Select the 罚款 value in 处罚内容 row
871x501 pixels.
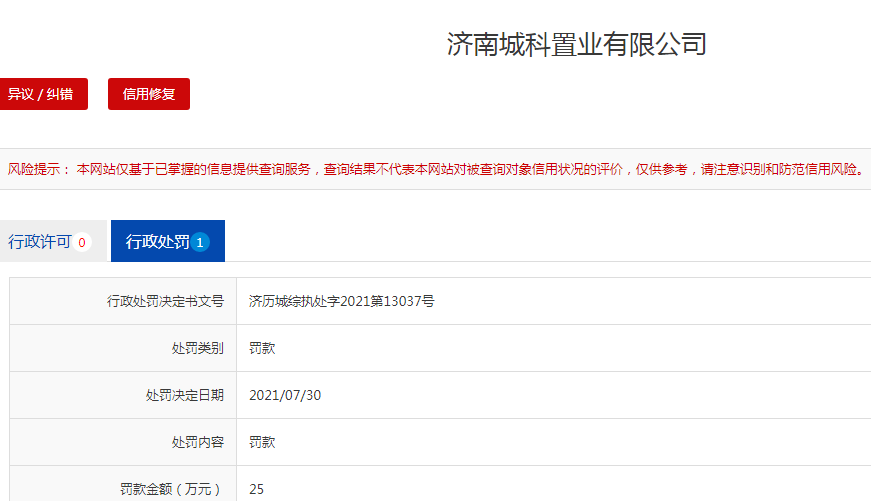(262, 442)
